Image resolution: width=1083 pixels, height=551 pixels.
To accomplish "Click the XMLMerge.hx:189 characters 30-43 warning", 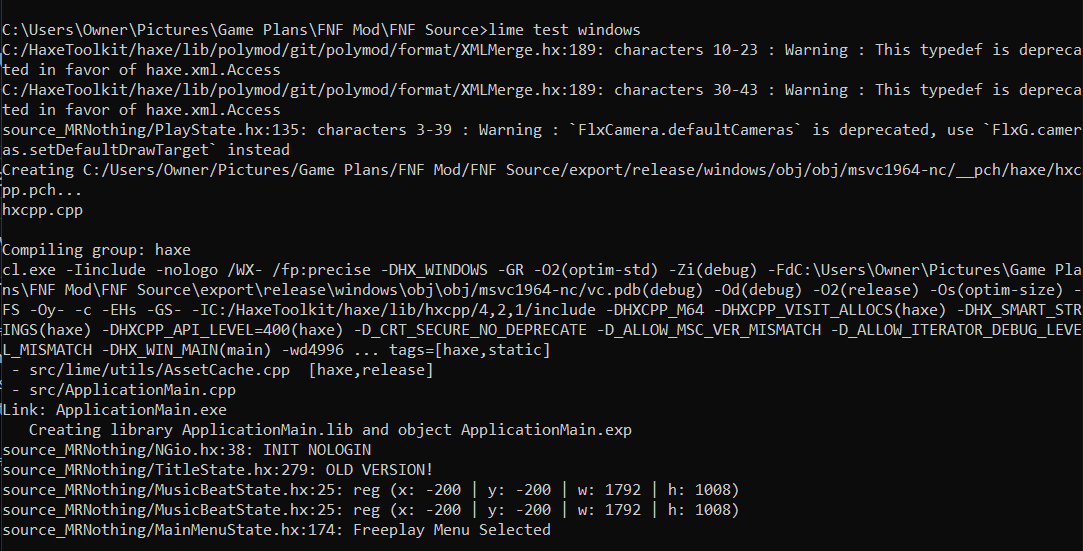I will coord(542,90).
